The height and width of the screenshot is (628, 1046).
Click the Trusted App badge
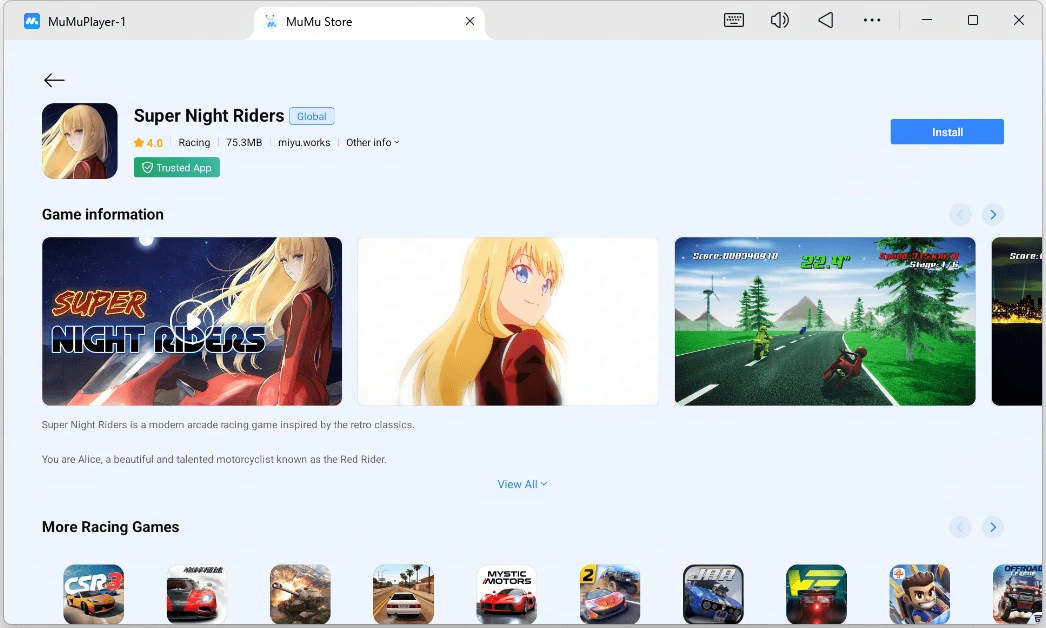pos(177,168)
